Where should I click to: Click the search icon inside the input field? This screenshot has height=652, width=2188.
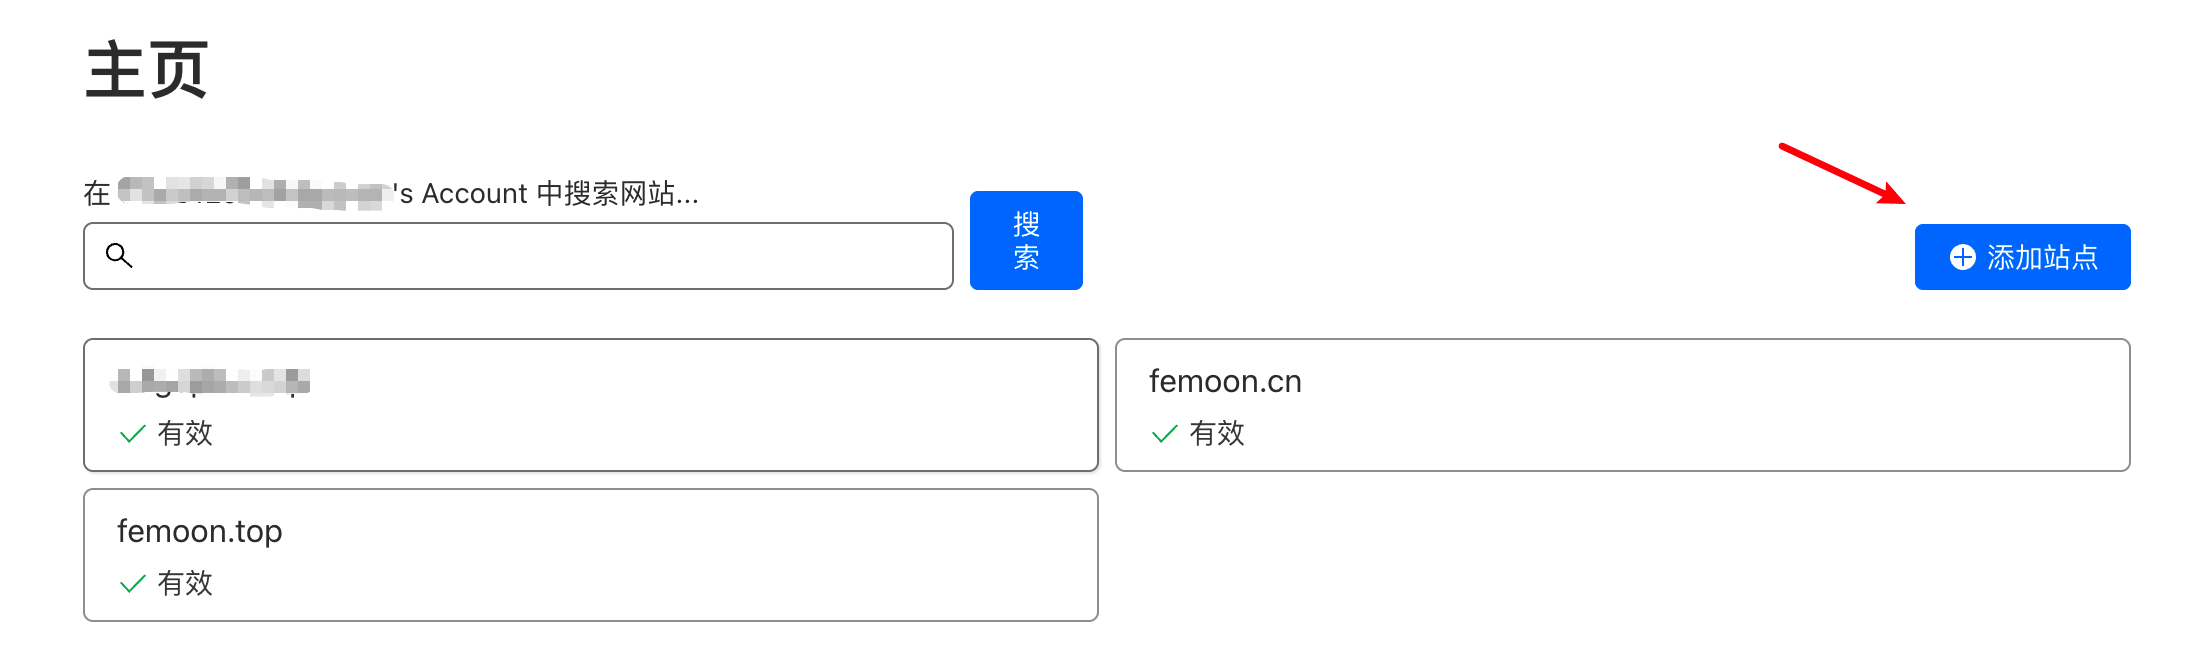[119, 256]
